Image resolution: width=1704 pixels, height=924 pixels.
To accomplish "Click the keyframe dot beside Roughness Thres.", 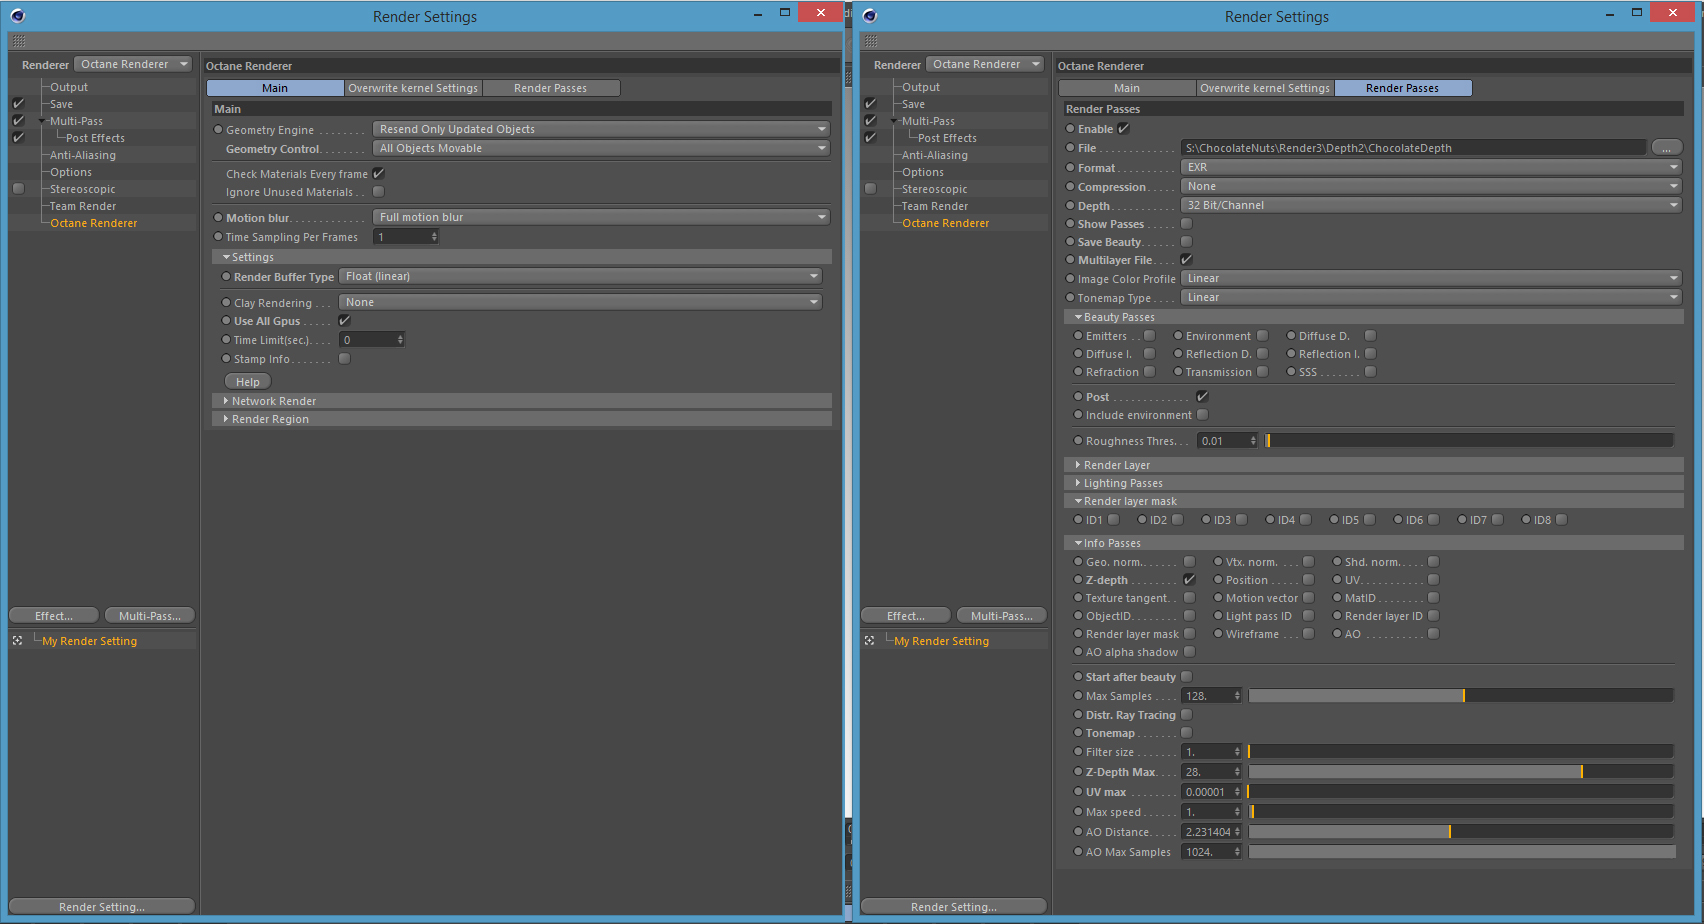I will click(1078, 440).
